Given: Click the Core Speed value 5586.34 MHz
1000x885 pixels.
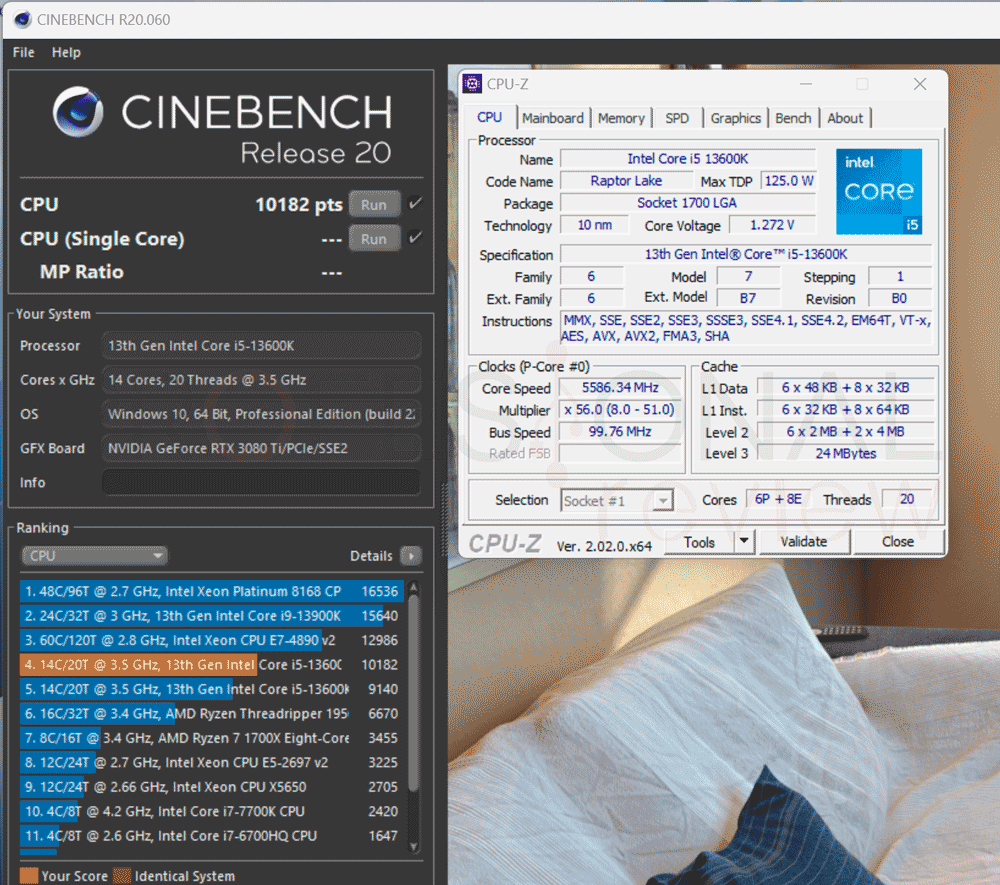Looking at the screenshot, I should click(620, 388).
